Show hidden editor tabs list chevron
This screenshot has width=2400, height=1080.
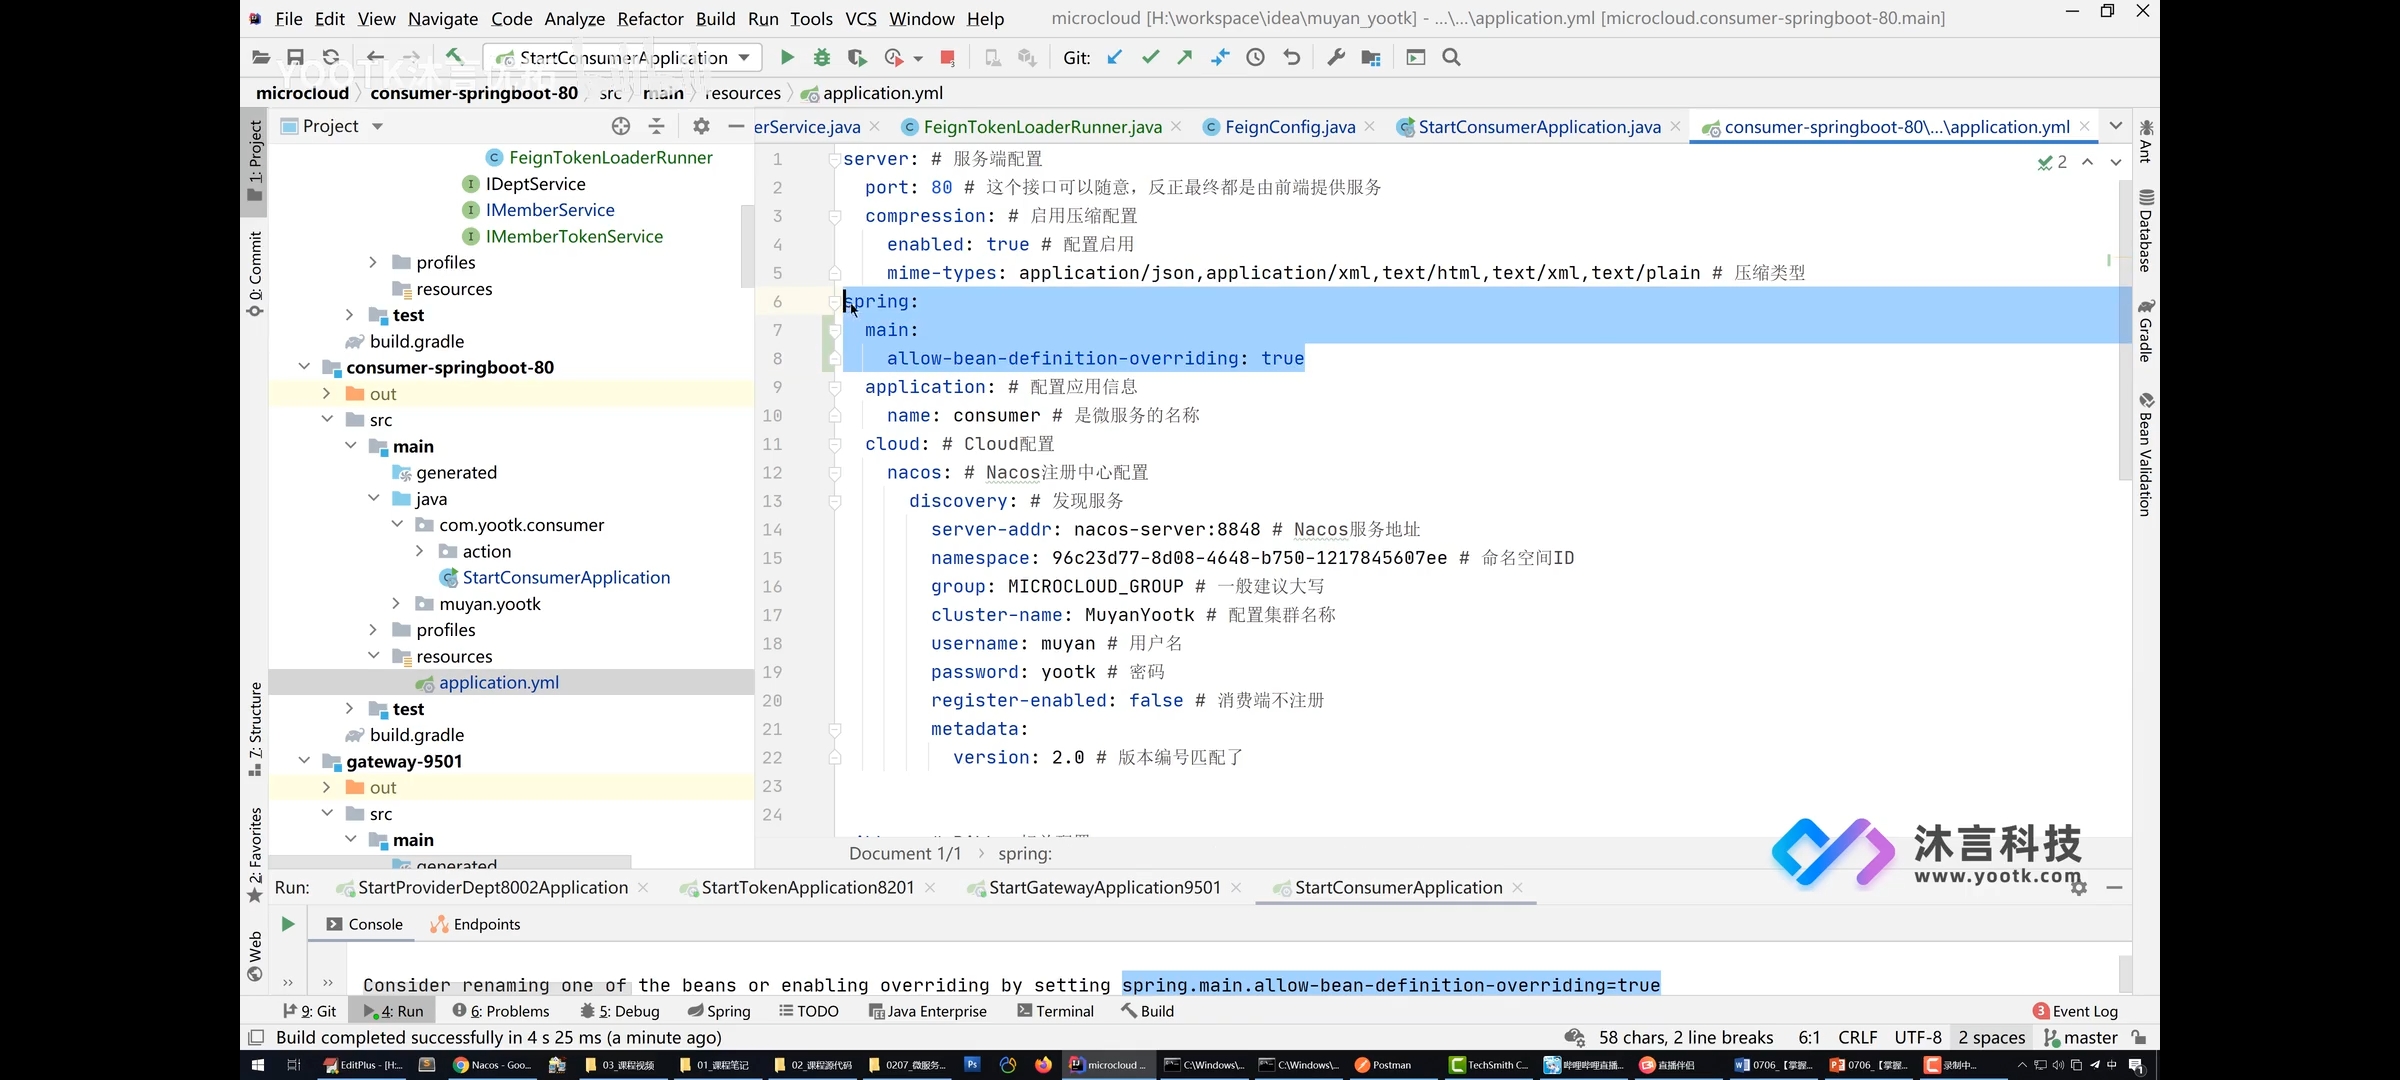tap(2116, 126)
